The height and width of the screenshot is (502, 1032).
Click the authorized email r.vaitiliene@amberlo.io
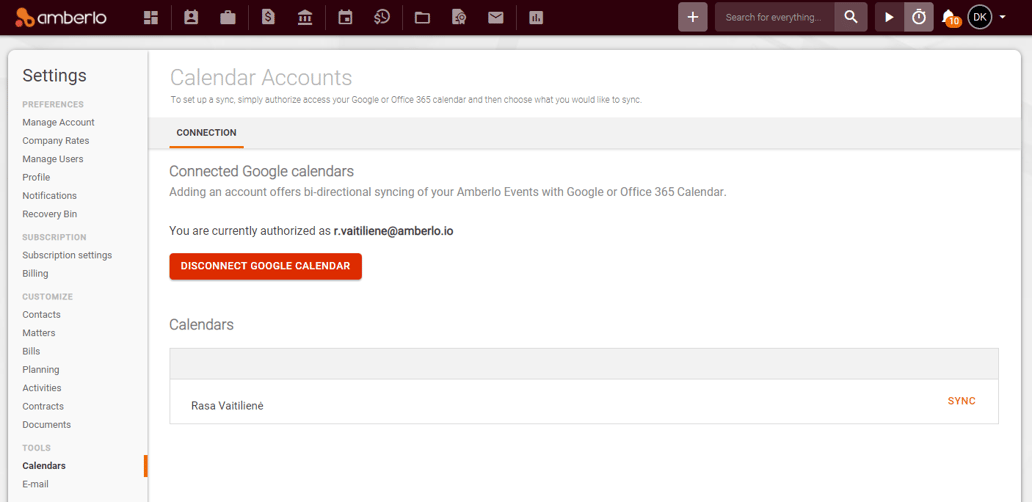(394, 231)
